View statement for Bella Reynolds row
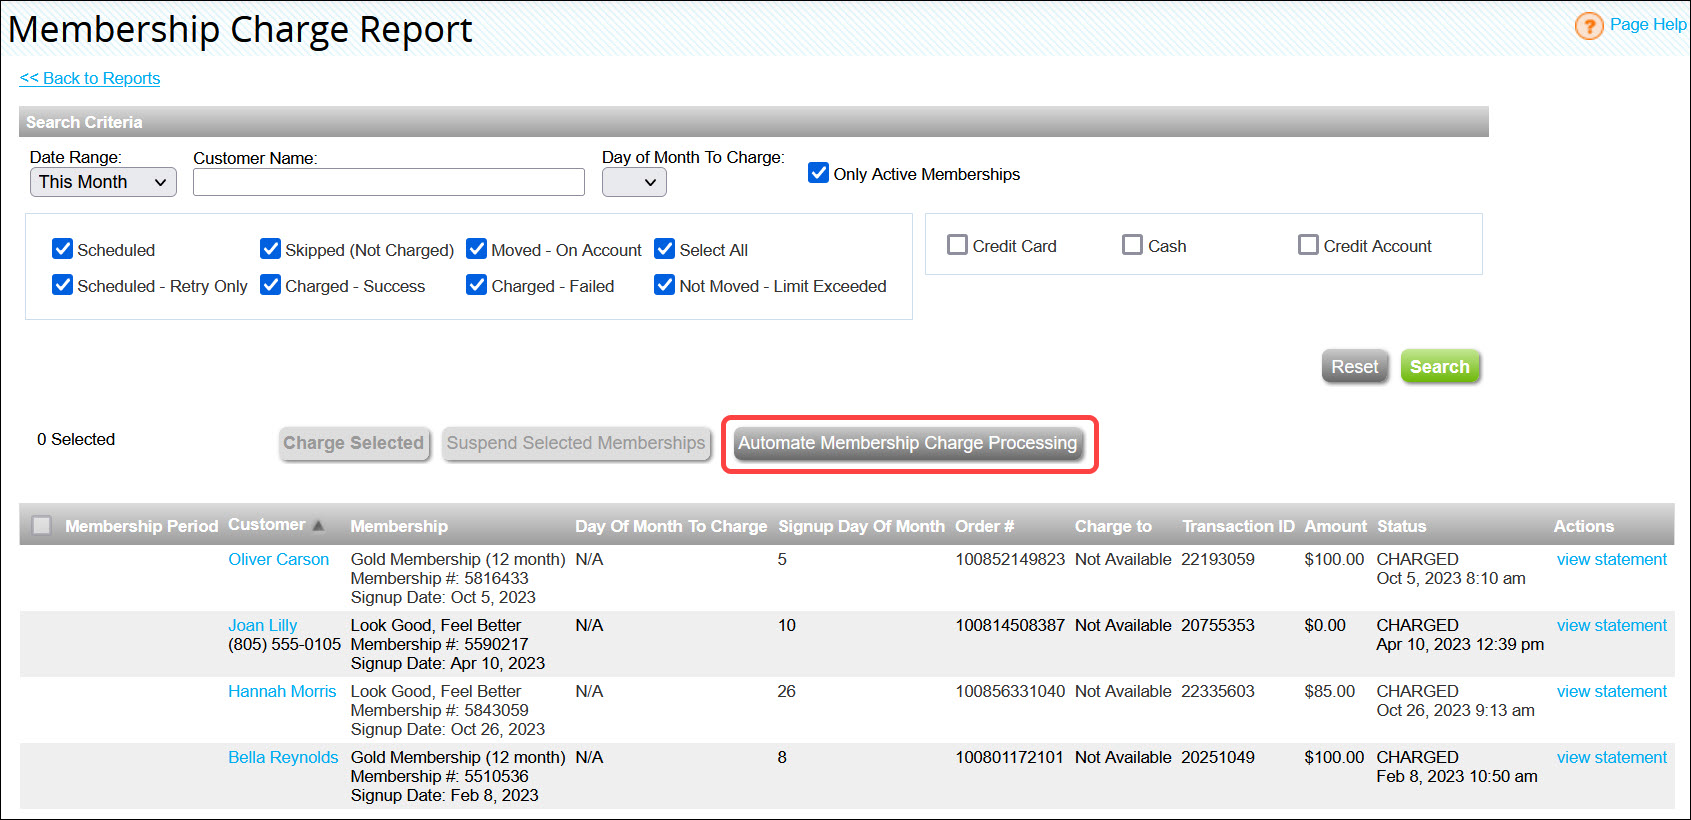1691x820 pixels. pyautogui.click(x=1612, y=757)
